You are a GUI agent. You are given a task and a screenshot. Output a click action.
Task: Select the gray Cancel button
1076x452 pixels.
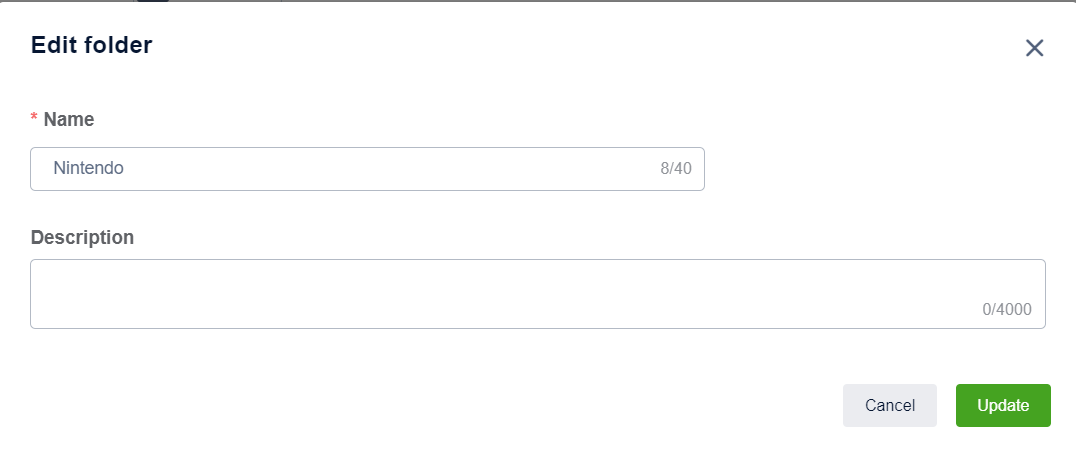point(890,405)
